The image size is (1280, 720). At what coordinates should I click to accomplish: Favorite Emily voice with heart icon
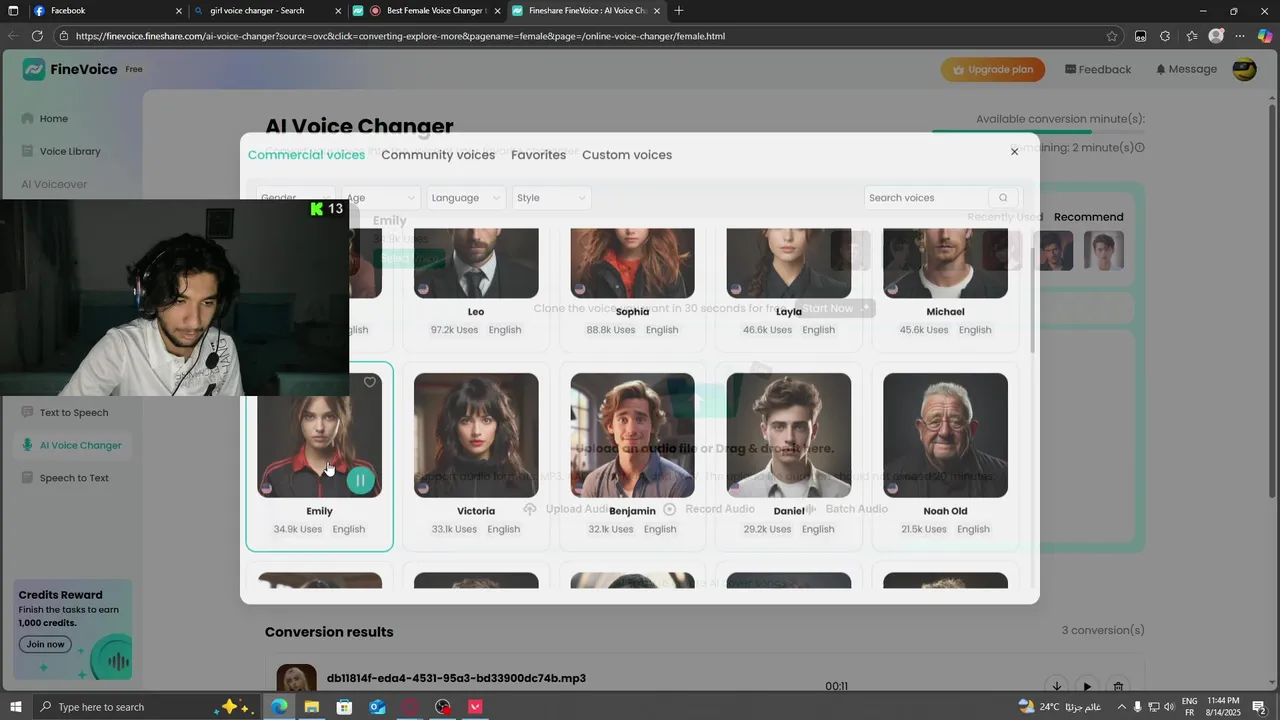(370, 382)
